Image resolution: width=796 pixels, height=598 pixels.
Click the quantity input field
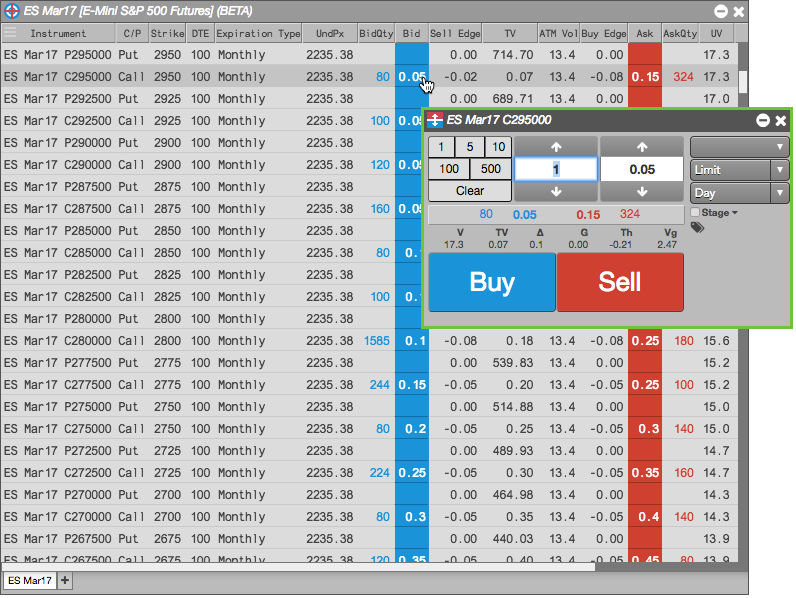(556, 169)
